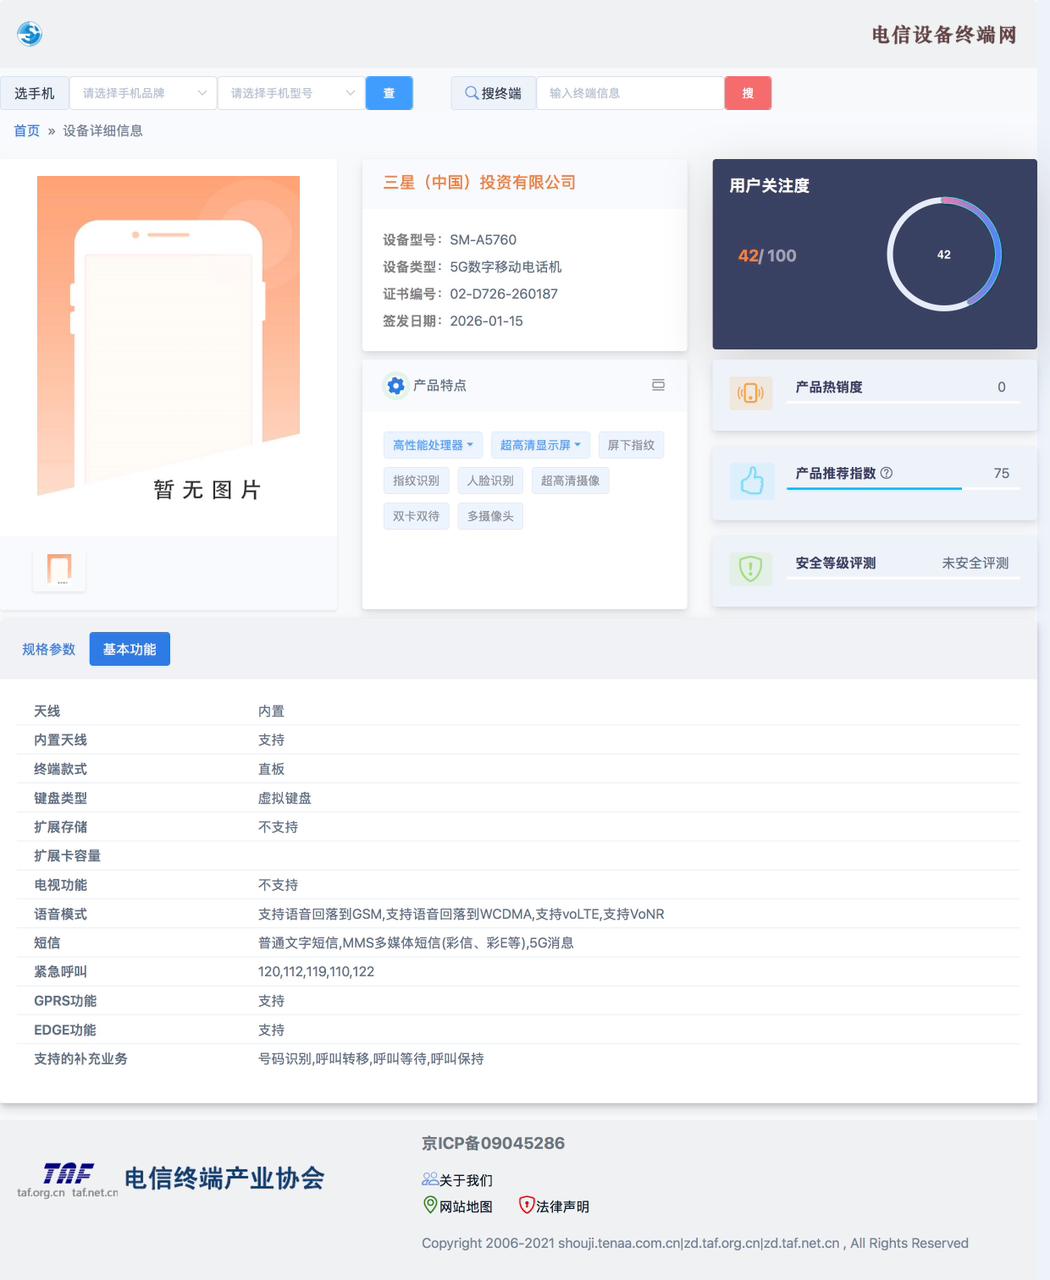Switch to the 规格参数 tab
1050x1280 pixels.
coord(49,649)
